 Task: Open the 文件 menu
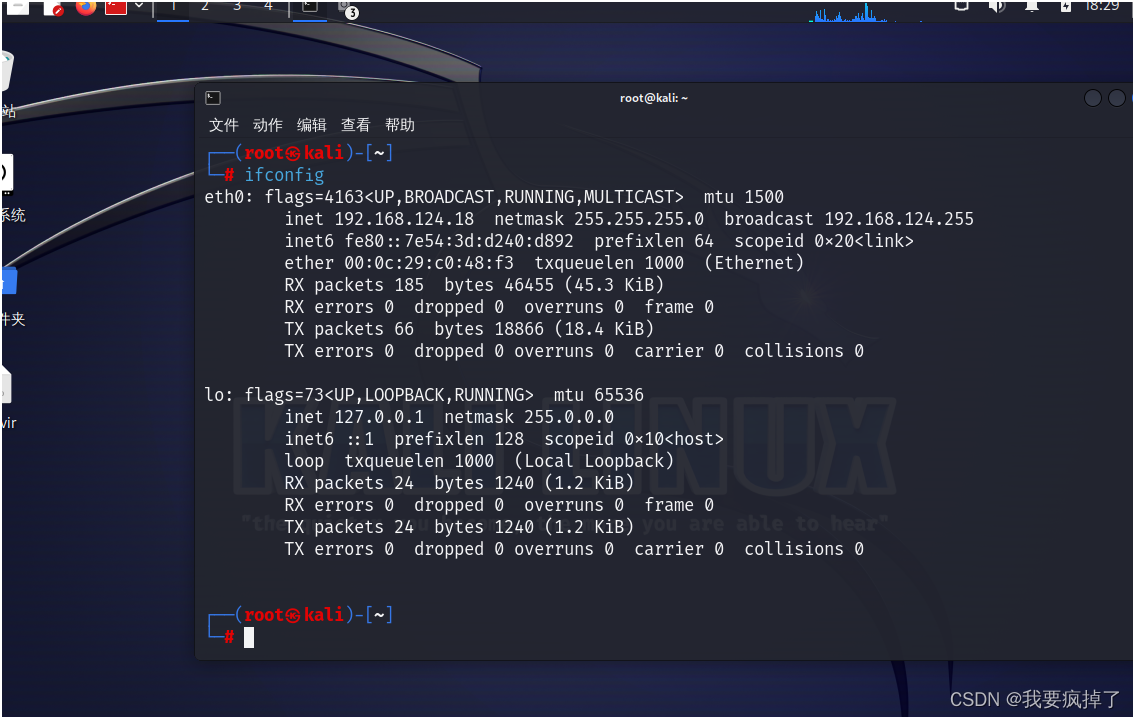pos(224,125)
